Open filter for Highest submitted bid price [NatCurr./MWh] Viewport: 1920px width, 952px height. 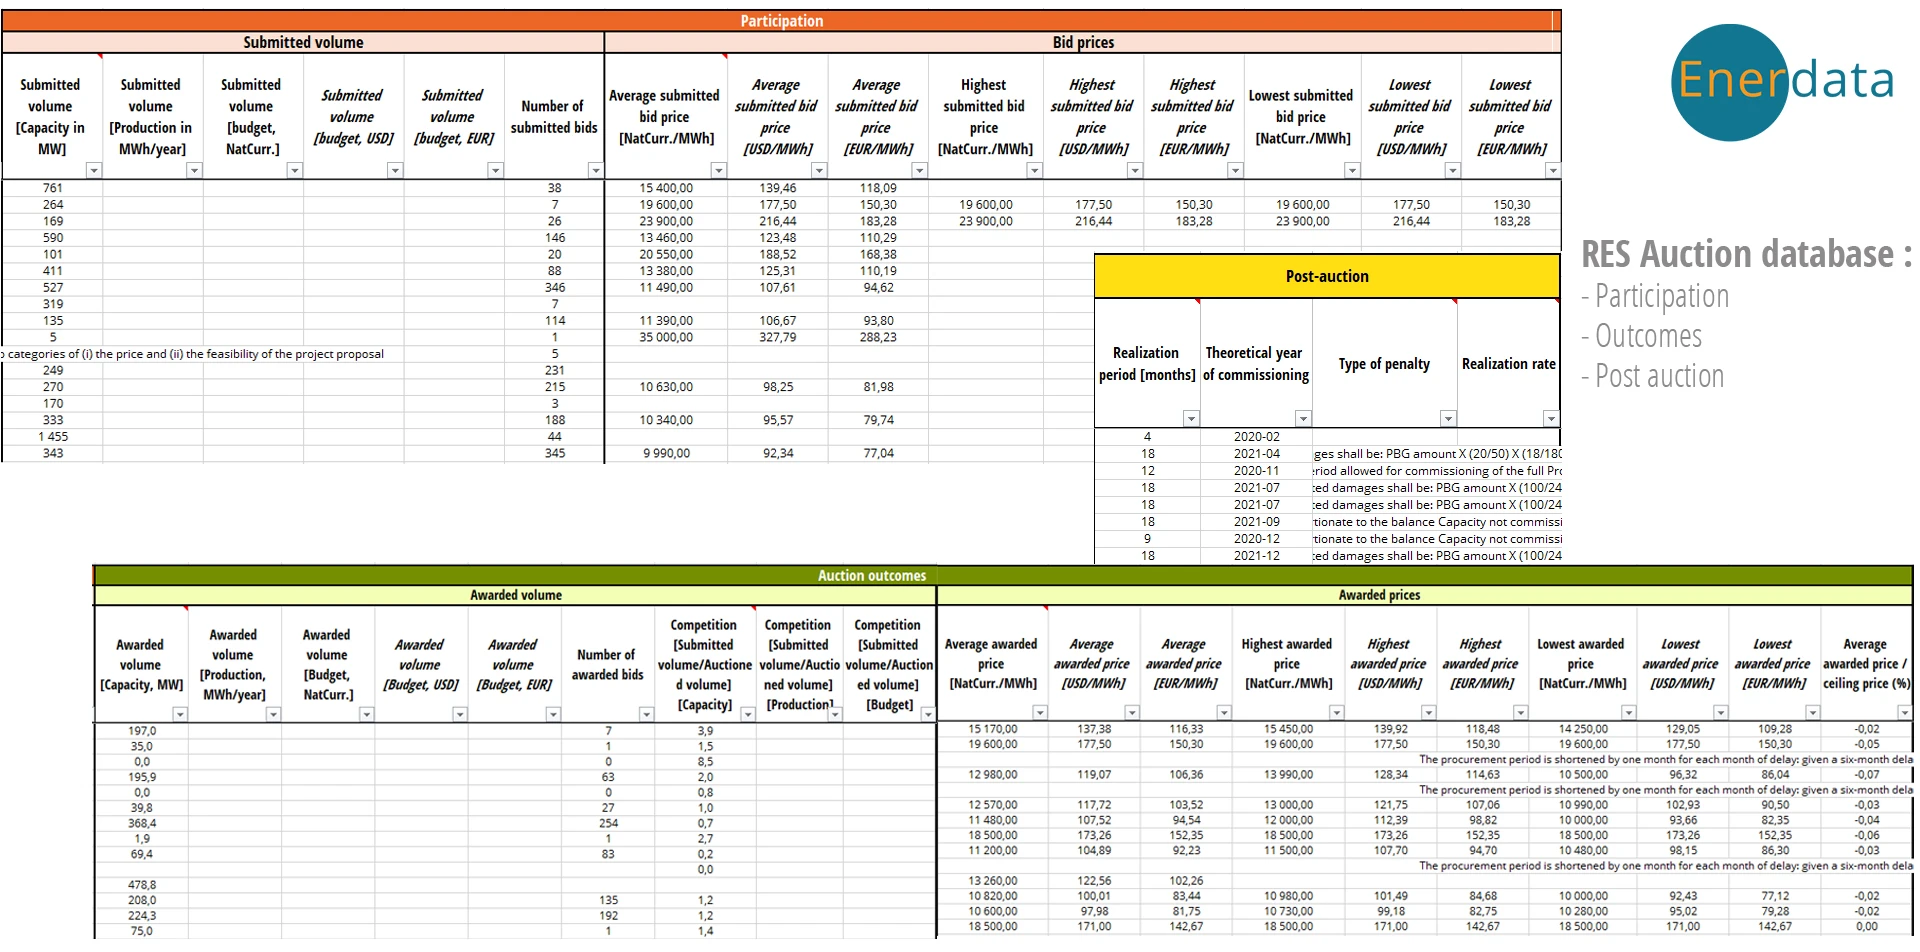1034,171
